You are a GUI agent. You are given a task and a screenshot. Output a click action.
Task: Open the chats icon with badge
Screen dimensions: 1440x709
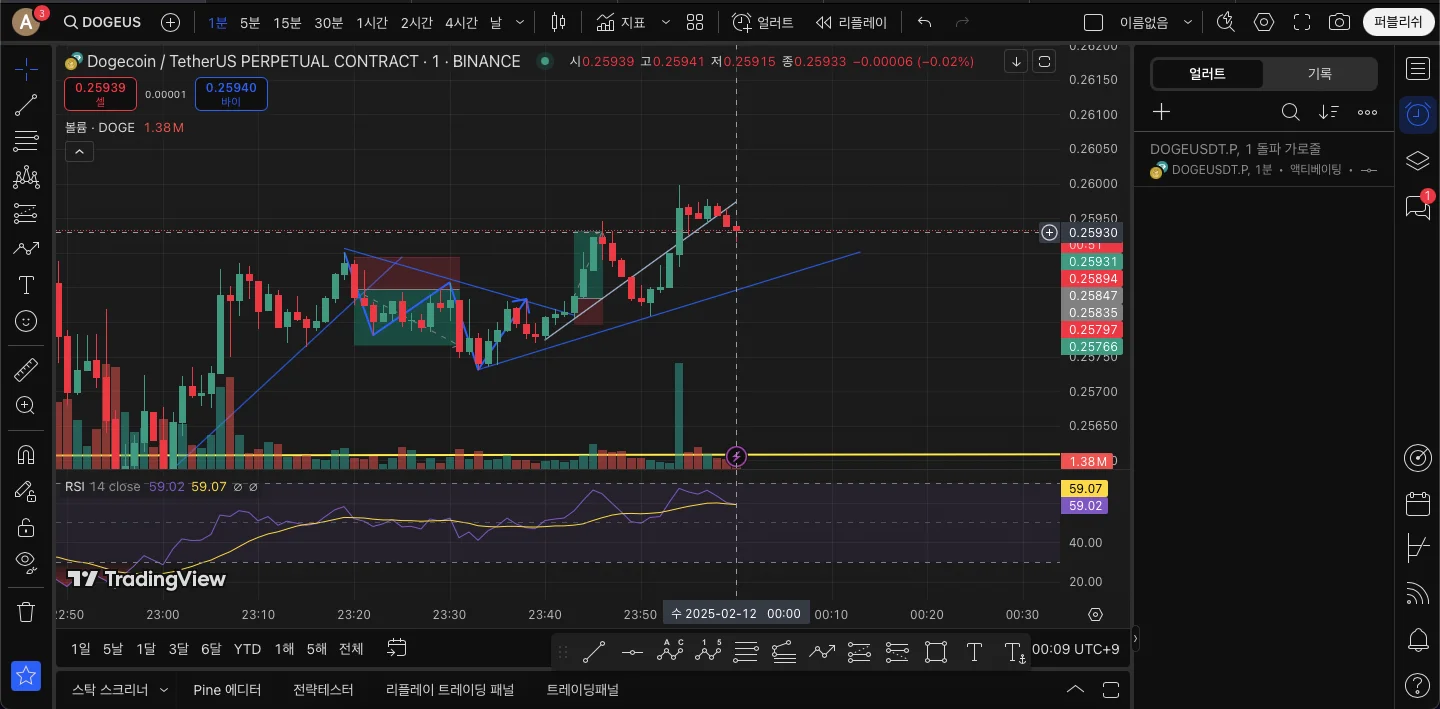pyautogui.click(x=1417, y=207)
